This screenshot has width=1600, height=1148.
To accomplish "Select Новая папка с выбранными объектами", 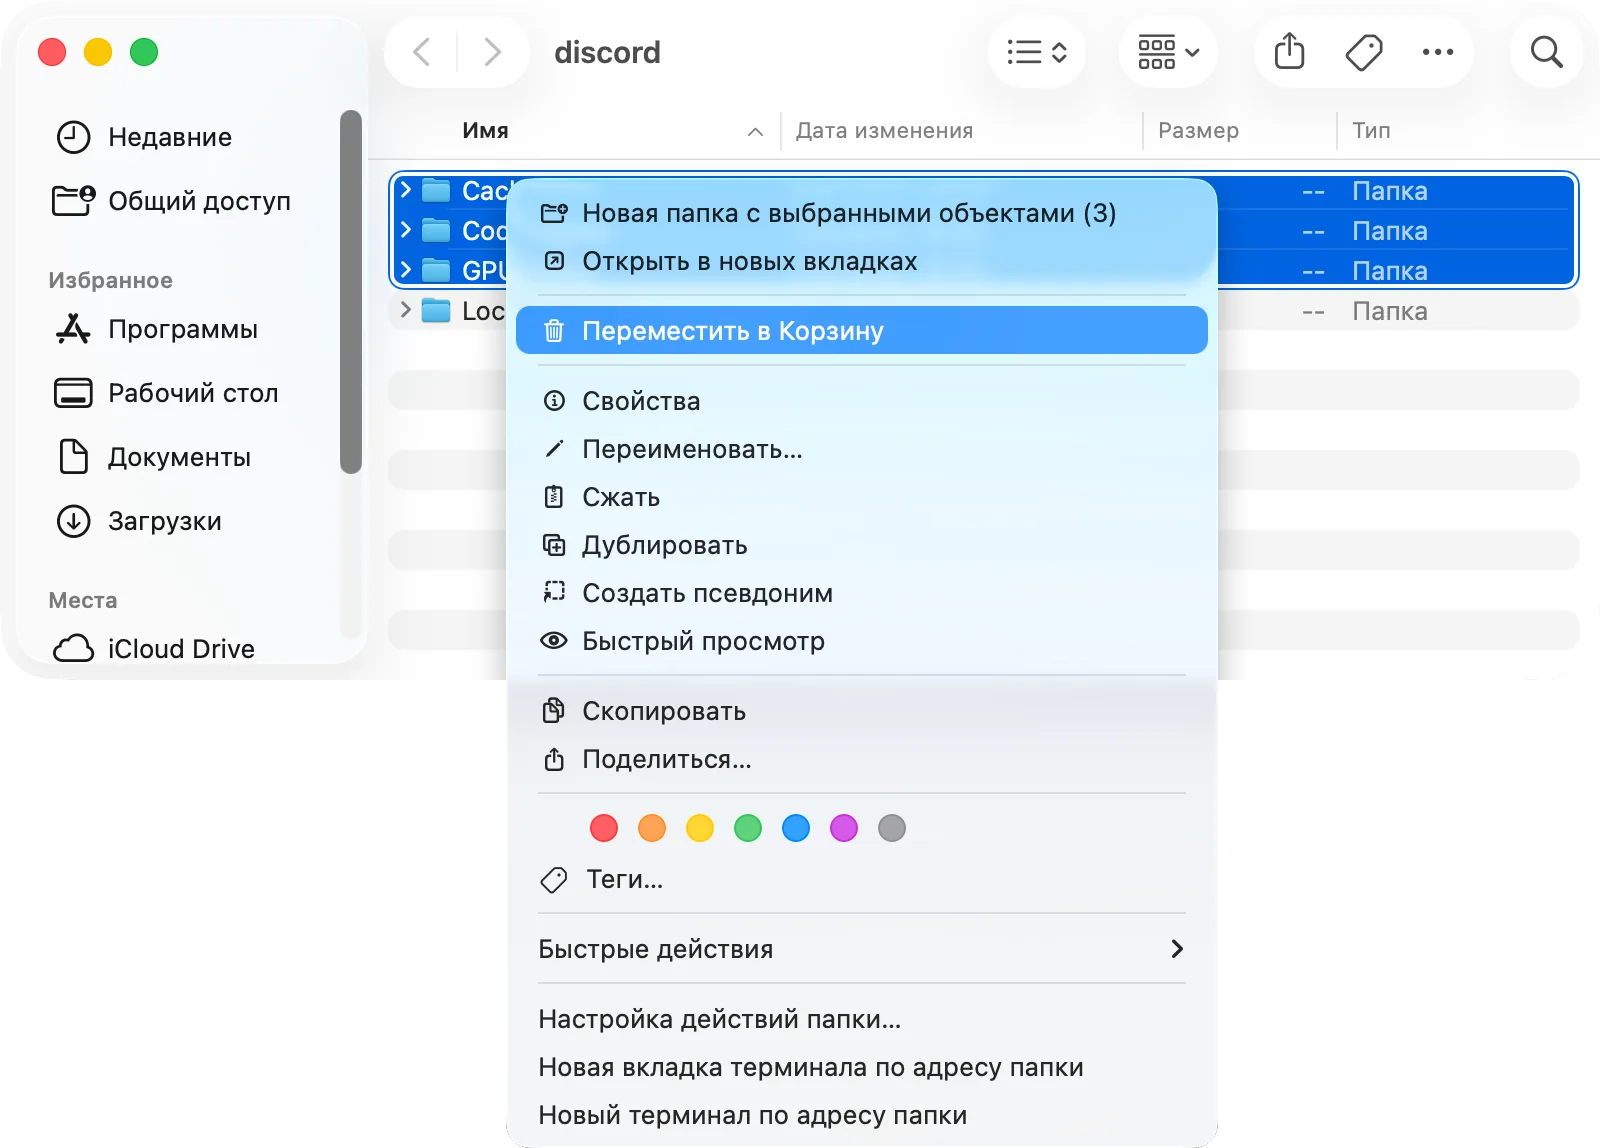I will 862,213.
